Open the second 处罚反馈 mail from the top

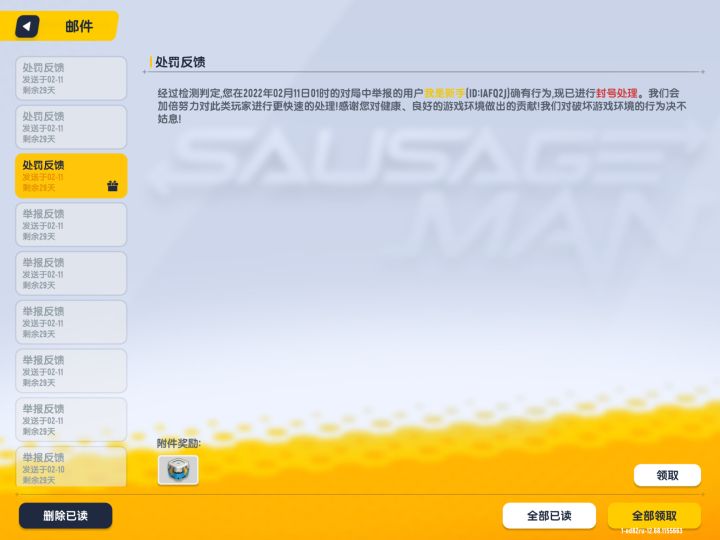71,127
